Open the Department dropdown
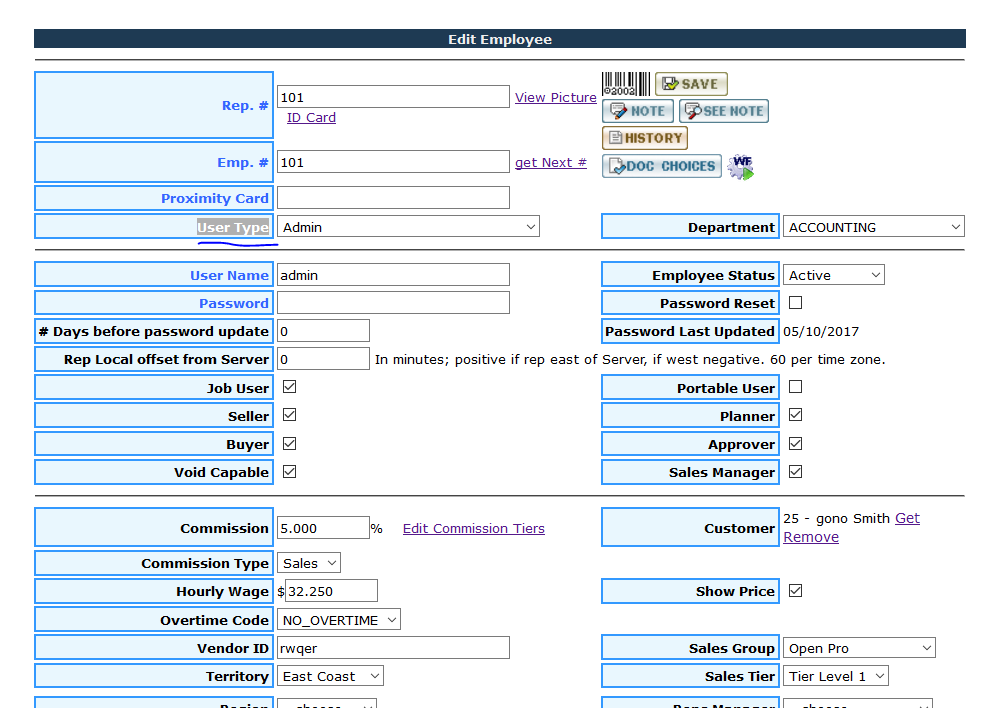Viewport: 983px width, 708px height. [x=873, y=227]
